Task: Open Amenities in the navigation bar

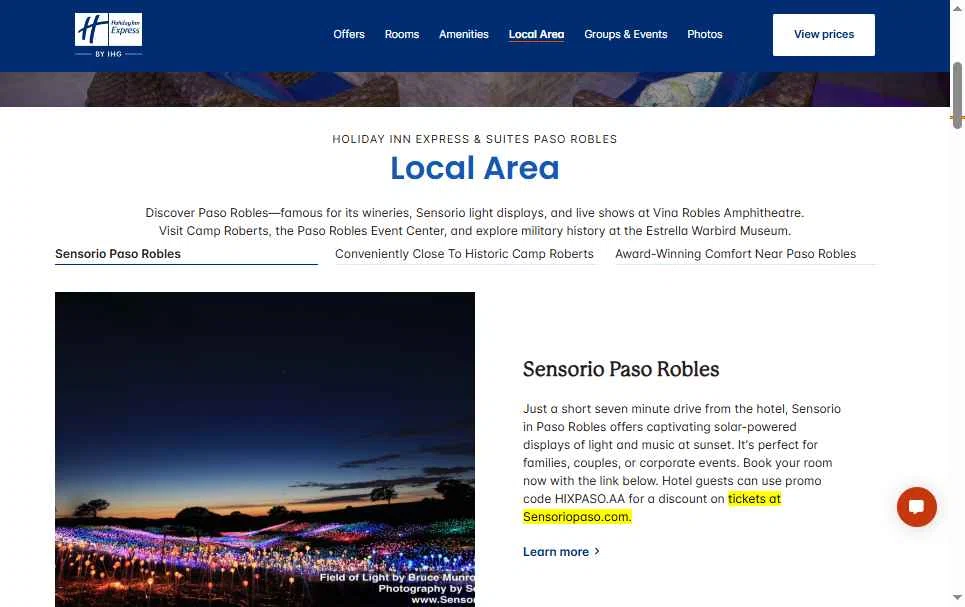Action: tap(463, 34)
